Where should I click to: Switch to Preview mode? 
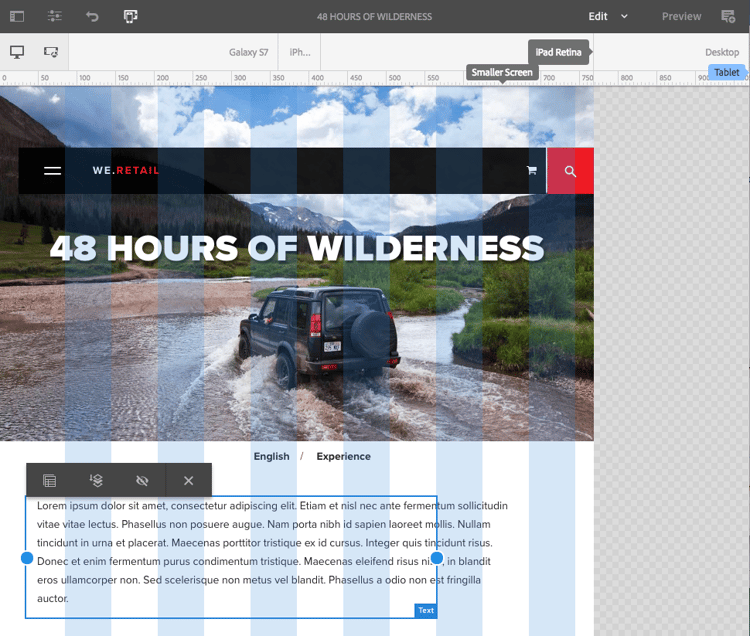[x=681, y=16]
